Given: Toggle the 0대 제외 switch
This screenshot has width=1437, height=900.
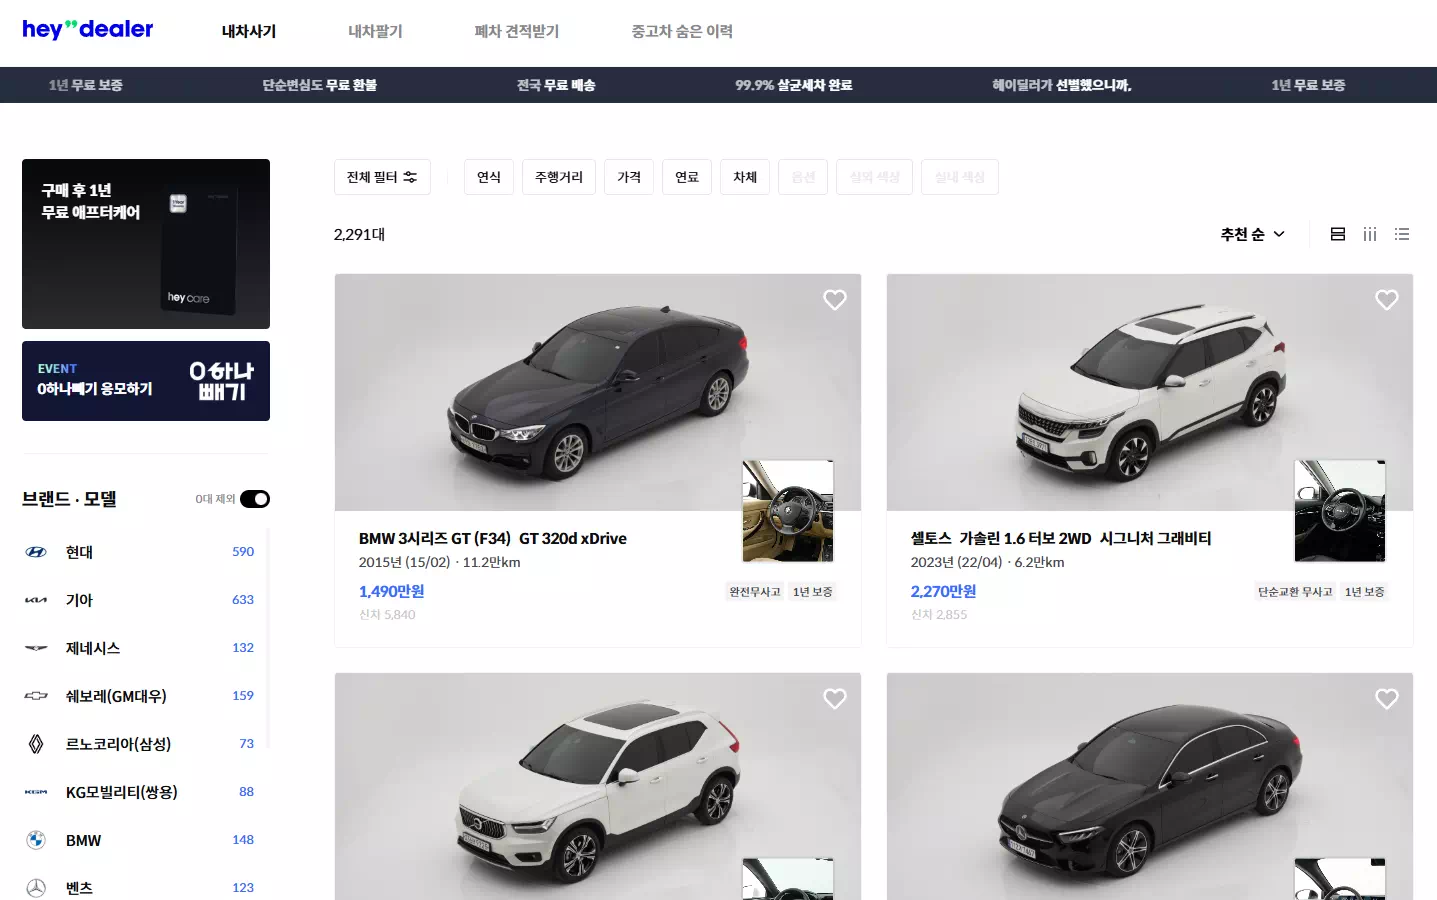Looking at the screenshot, I should click(255, 499).
